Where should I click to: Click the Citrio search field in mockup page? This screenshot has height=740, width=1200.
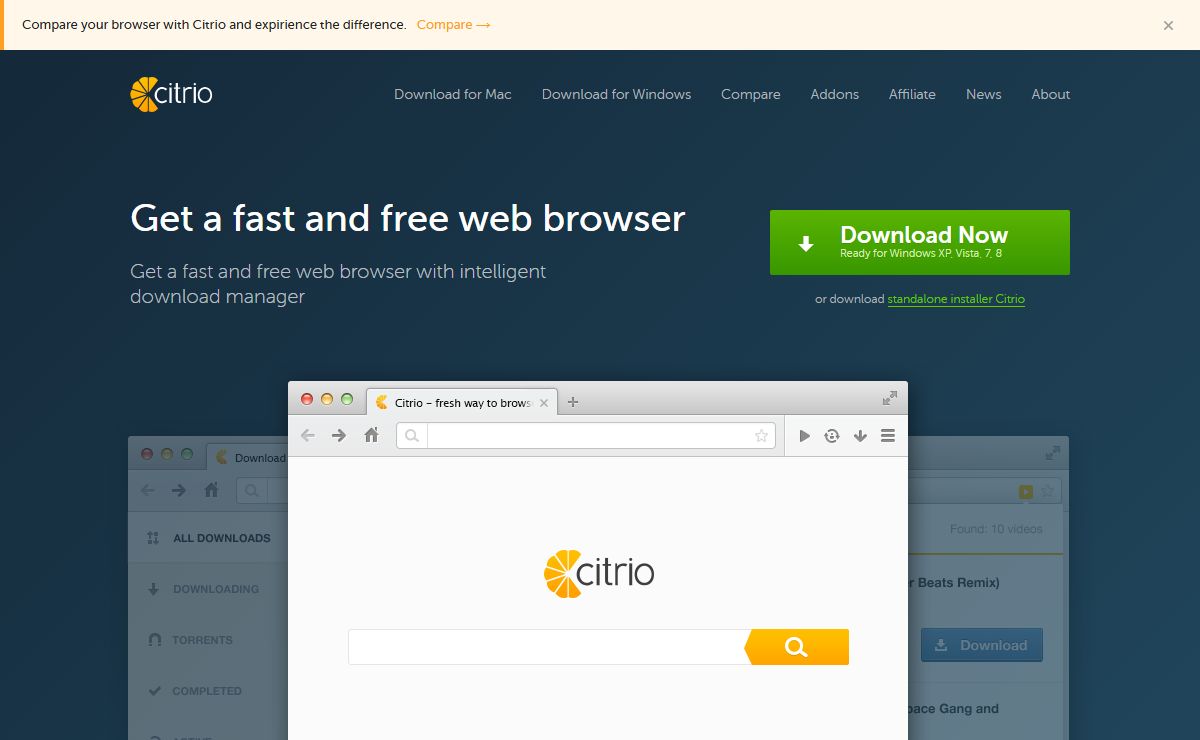tap(547, 647)
